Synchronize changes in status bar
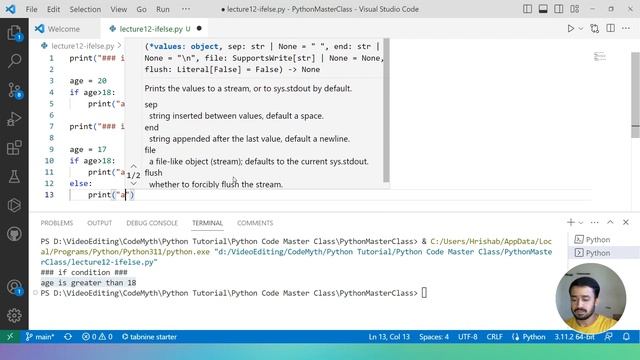This screenshot has width=640, height=360. point(68,337)
